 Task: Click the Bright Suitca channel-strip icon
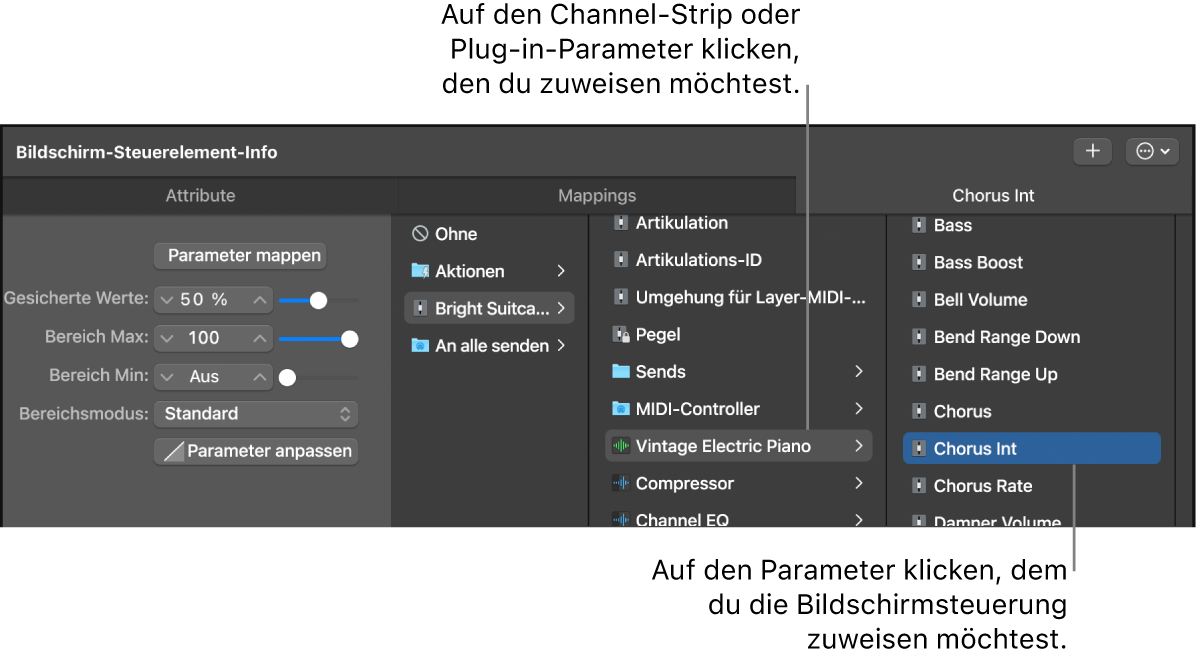[x=420, y=307]
